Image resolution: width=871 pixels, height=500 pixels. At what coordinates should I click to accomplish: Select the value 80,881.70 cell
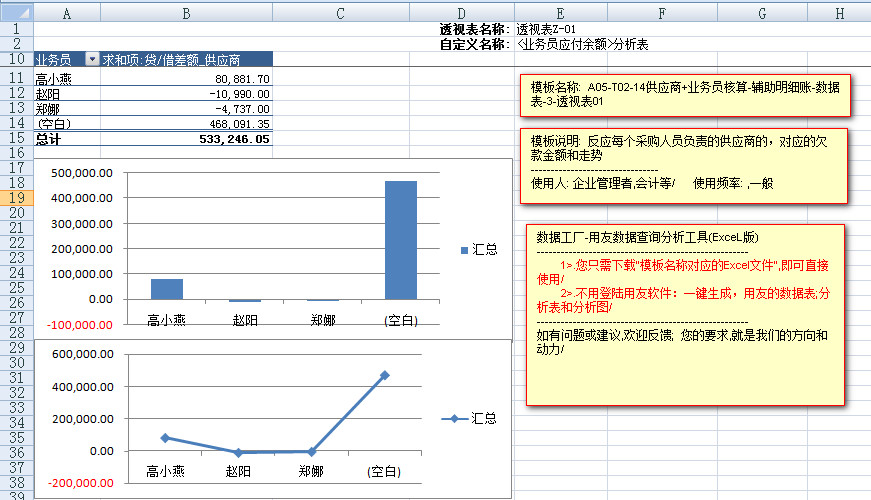pos(186,79)
